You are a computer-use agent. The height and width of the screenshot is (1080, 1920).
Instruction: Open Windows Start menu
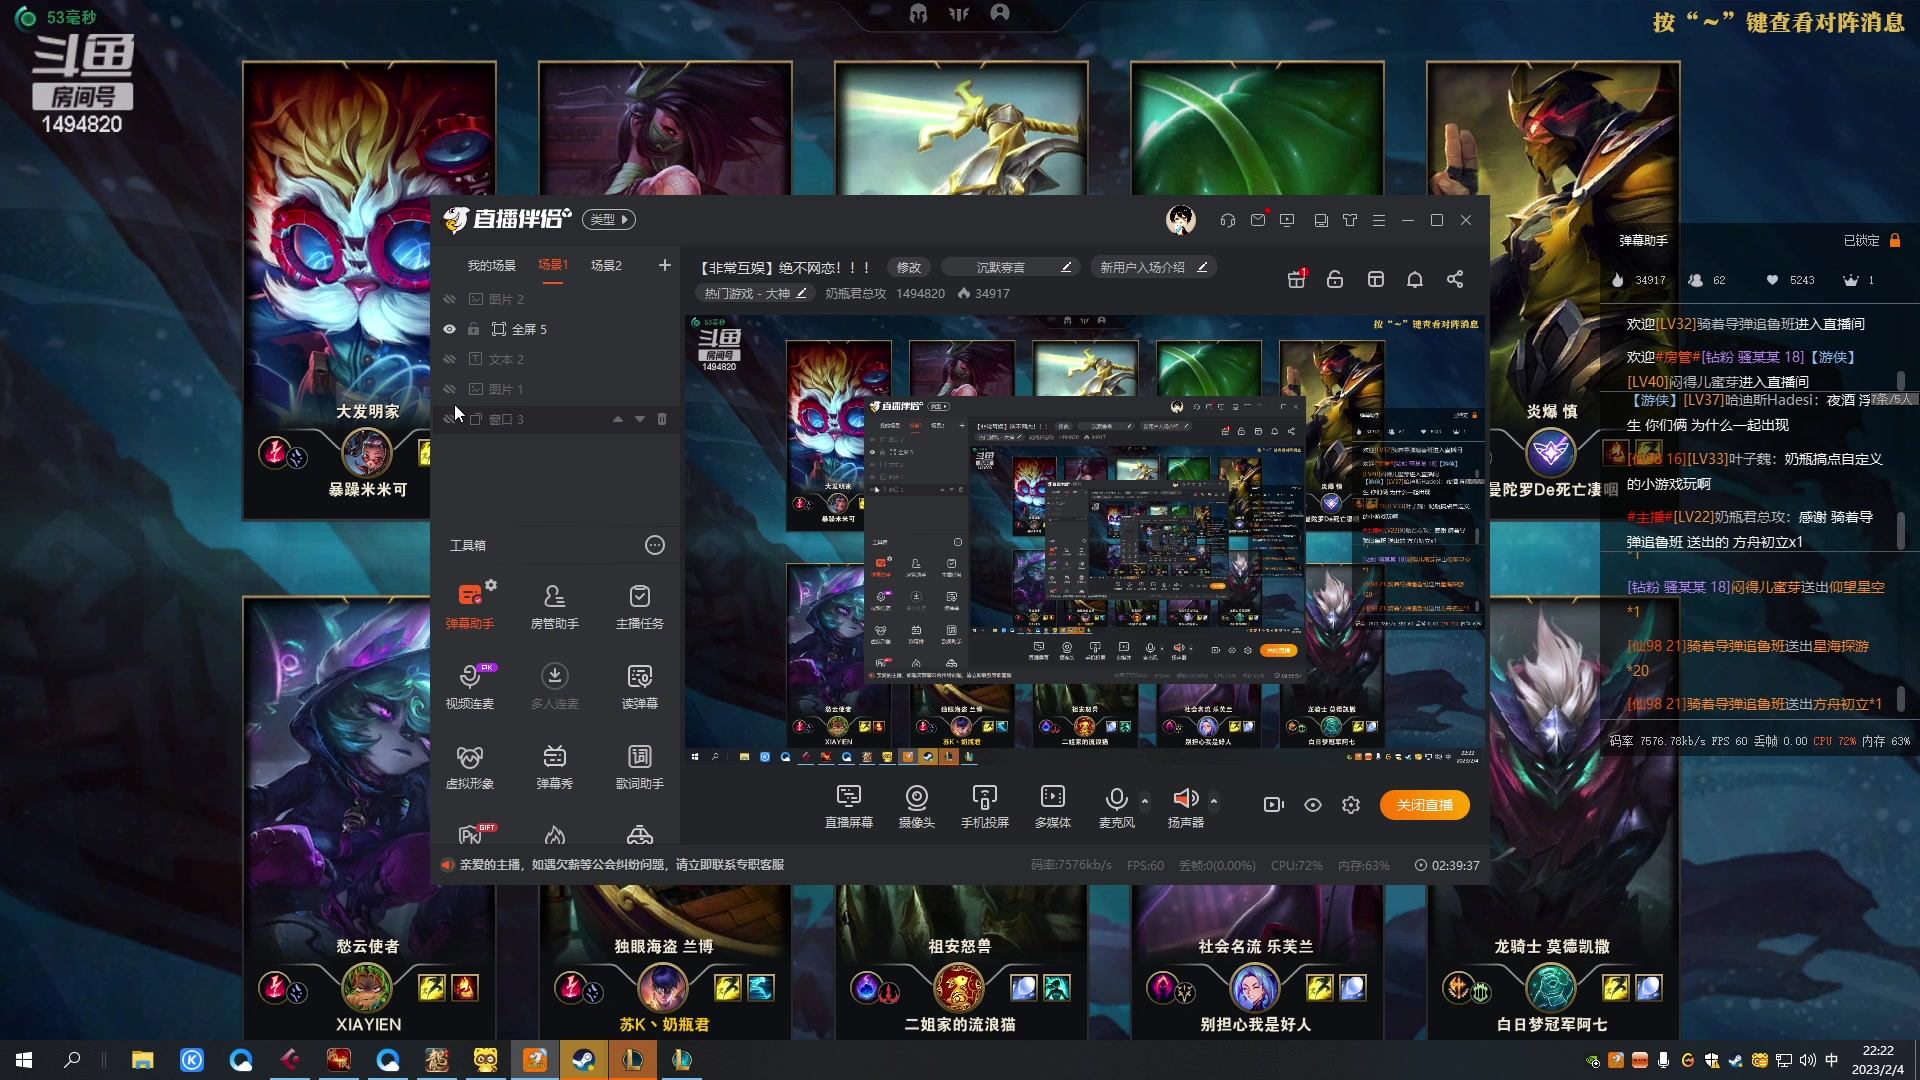click(x=24, y=1060)
